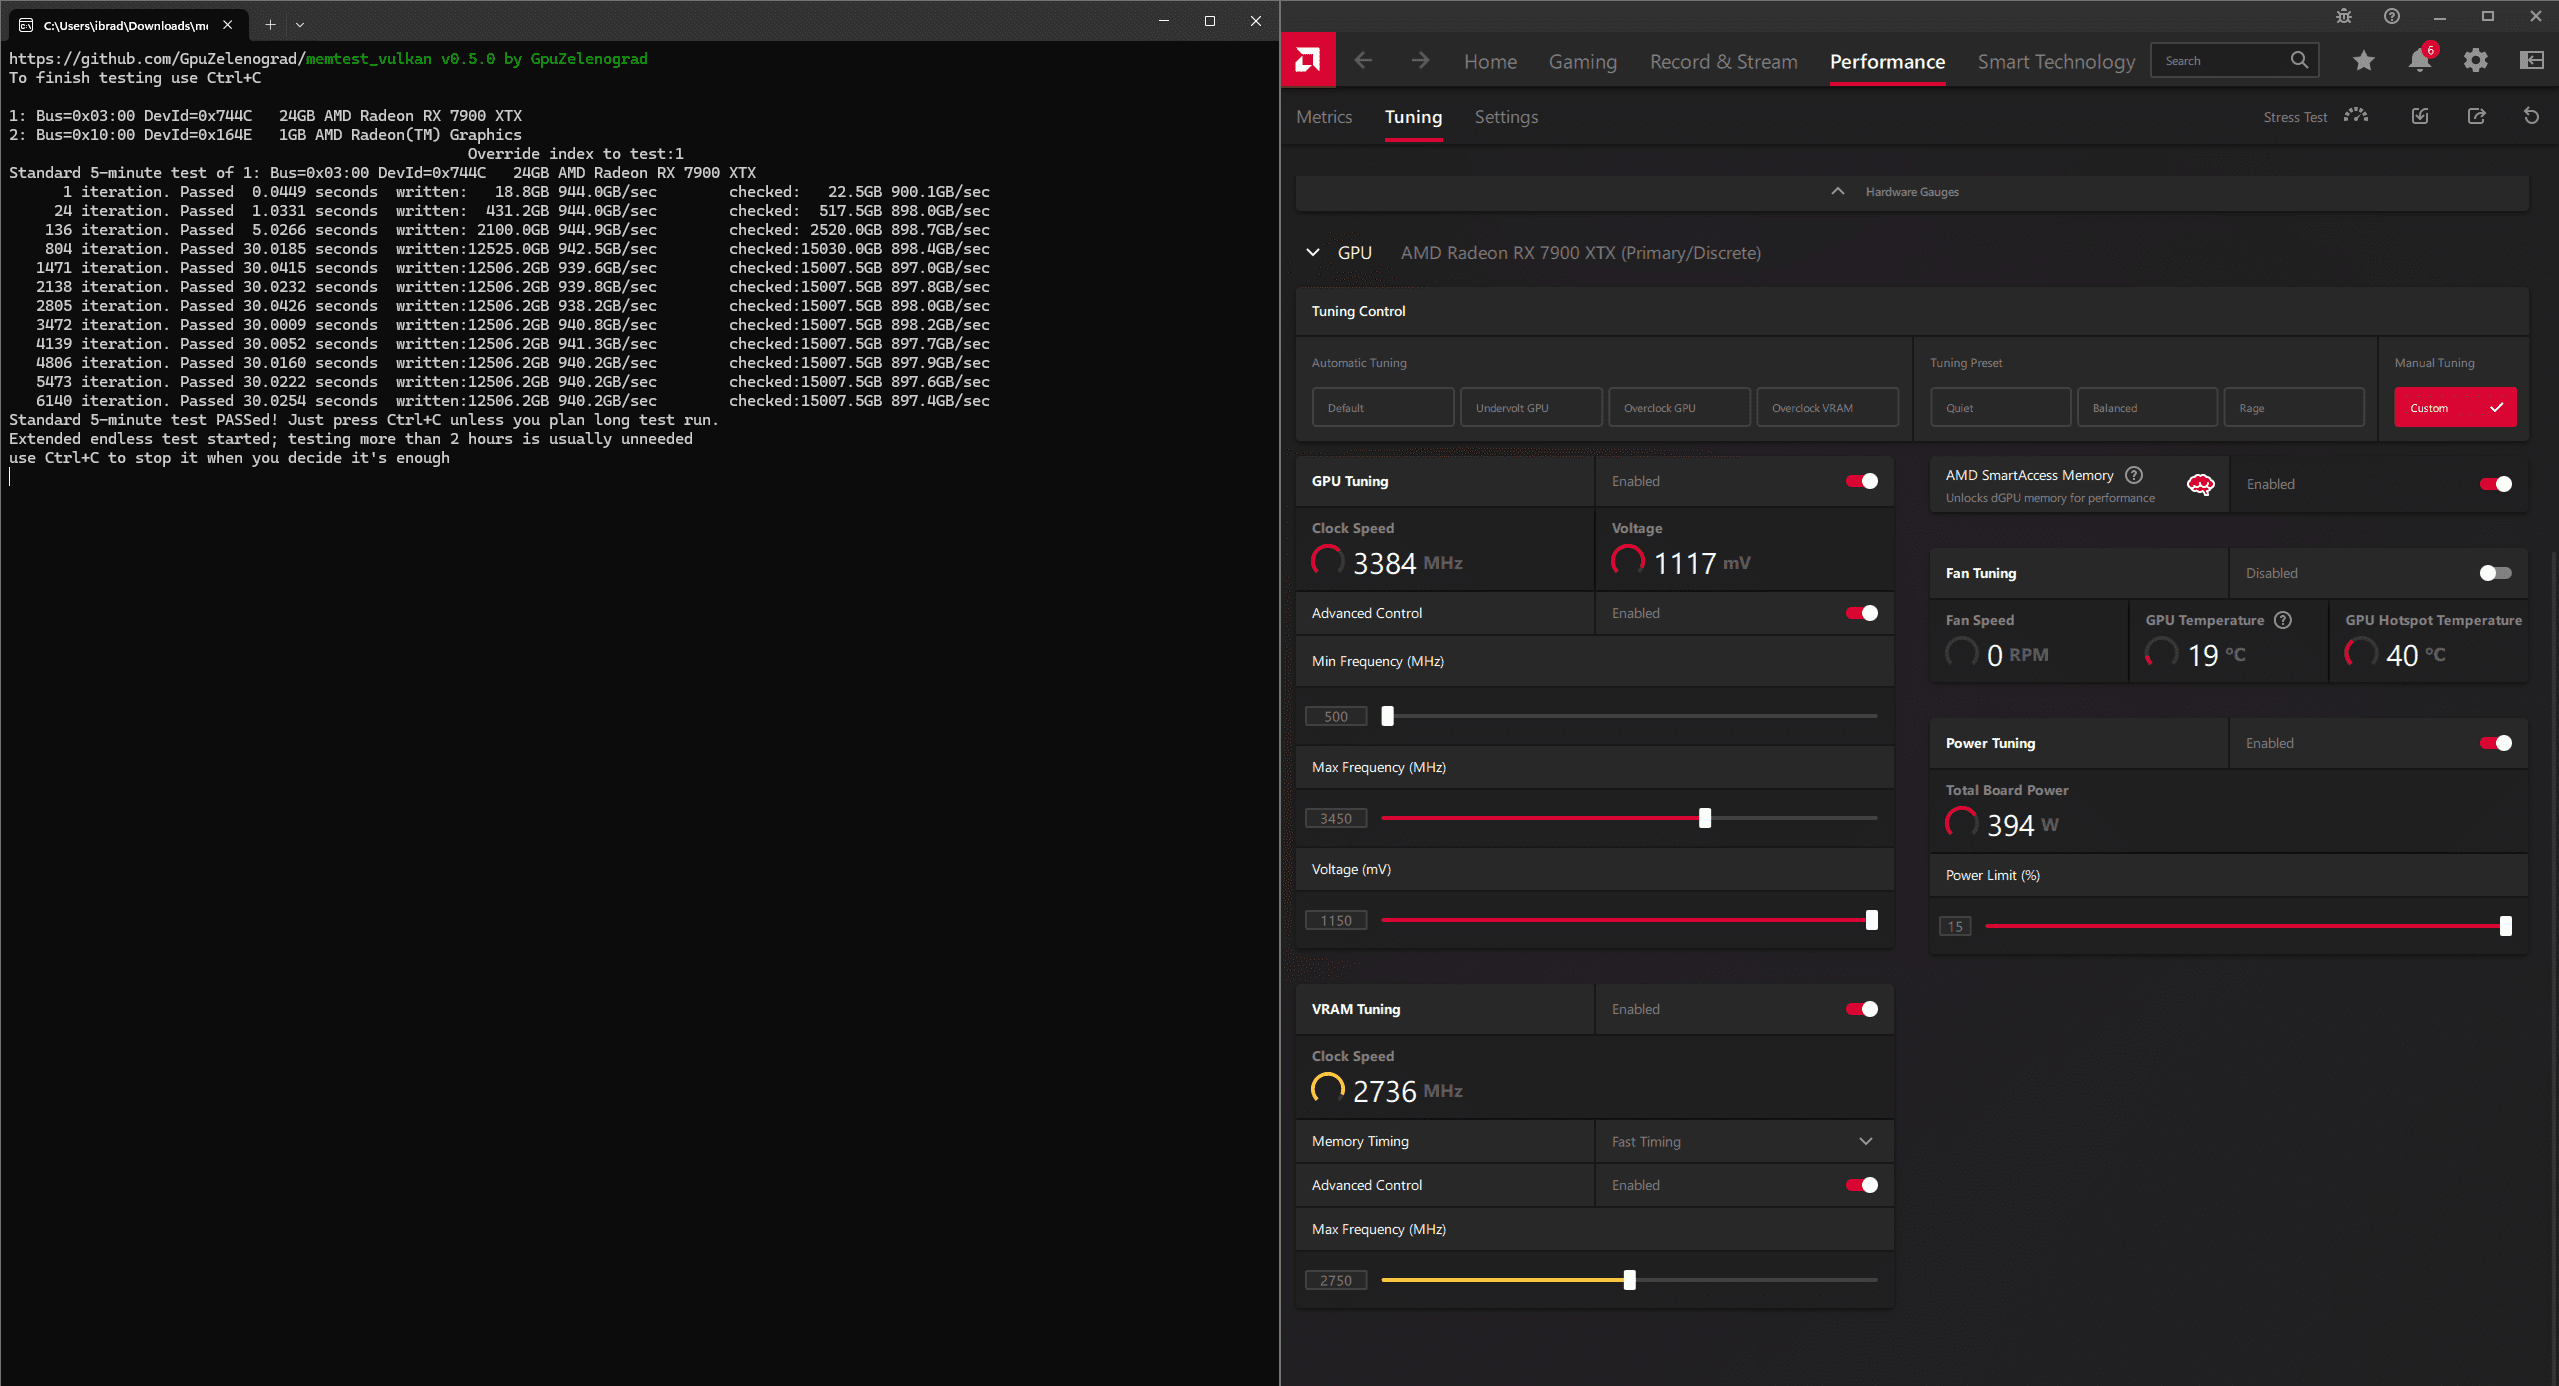
Task: Open Smart Technology tab
Action: 2055,62
